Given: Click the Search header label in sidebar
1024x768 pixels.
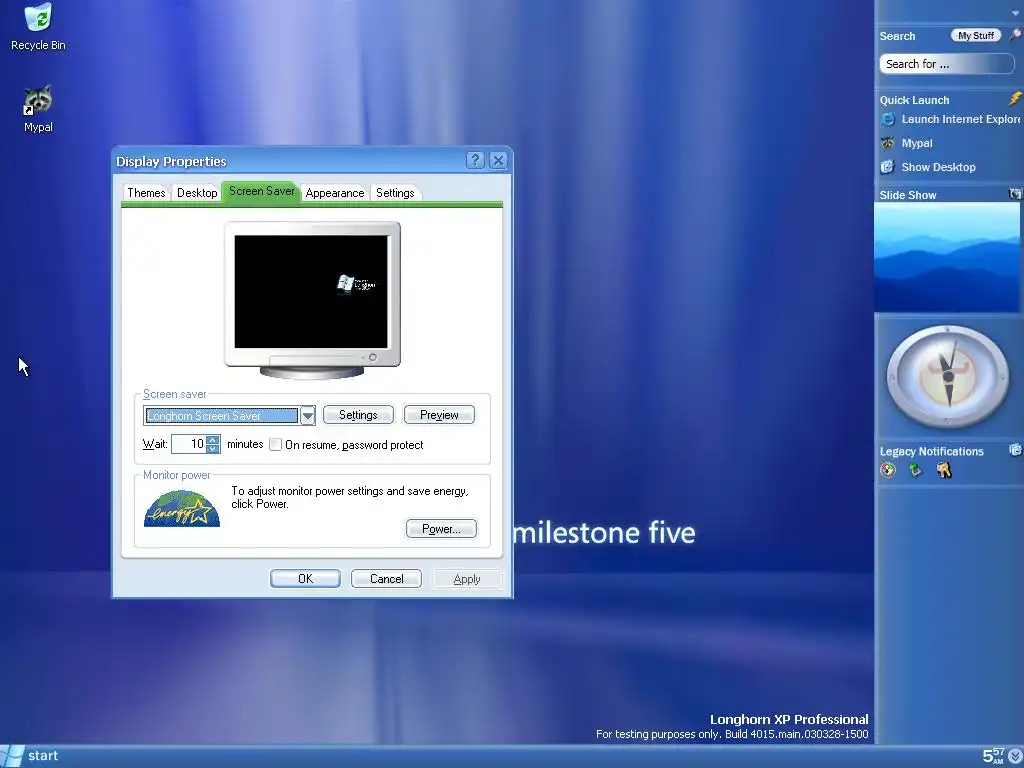Looking at the screenshot, I should pos(897,36).
